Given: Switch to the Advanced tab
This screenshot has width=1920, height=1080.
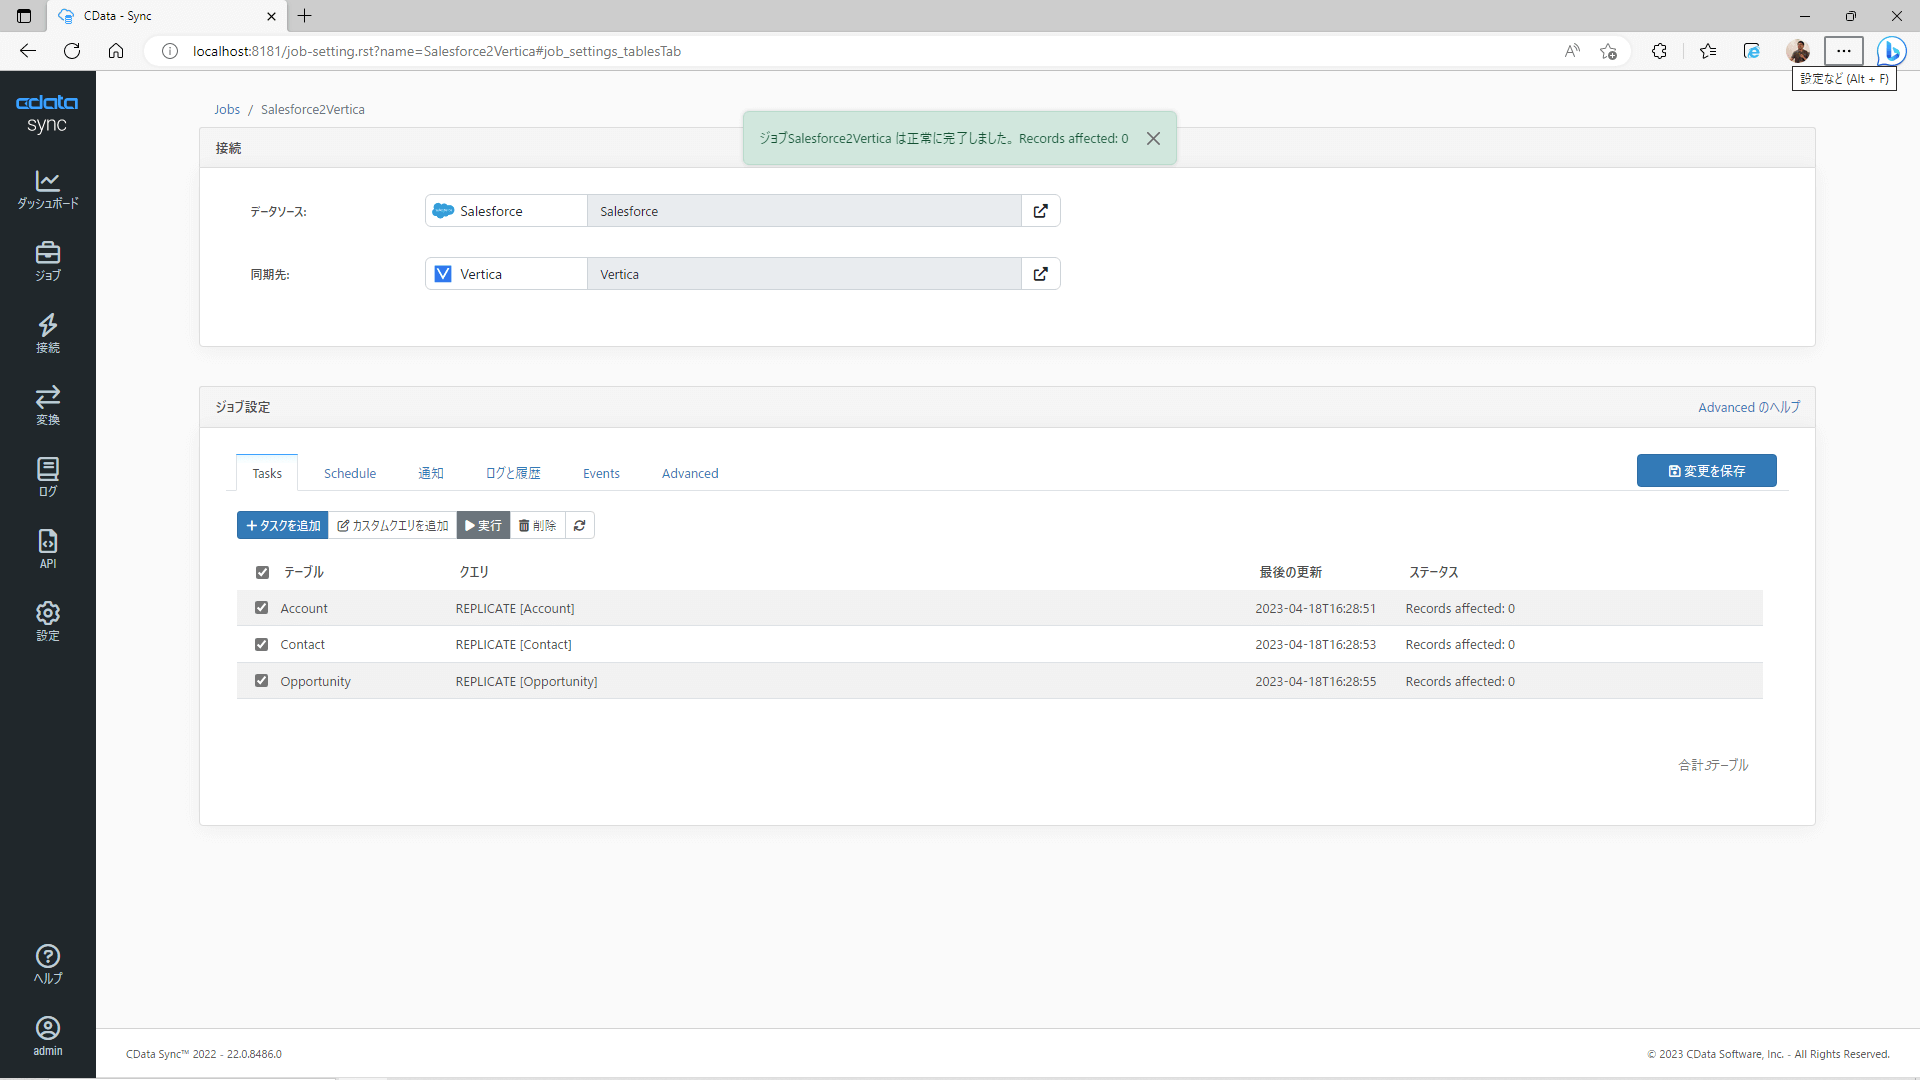Looking at the screenshot, I should 690,473.
